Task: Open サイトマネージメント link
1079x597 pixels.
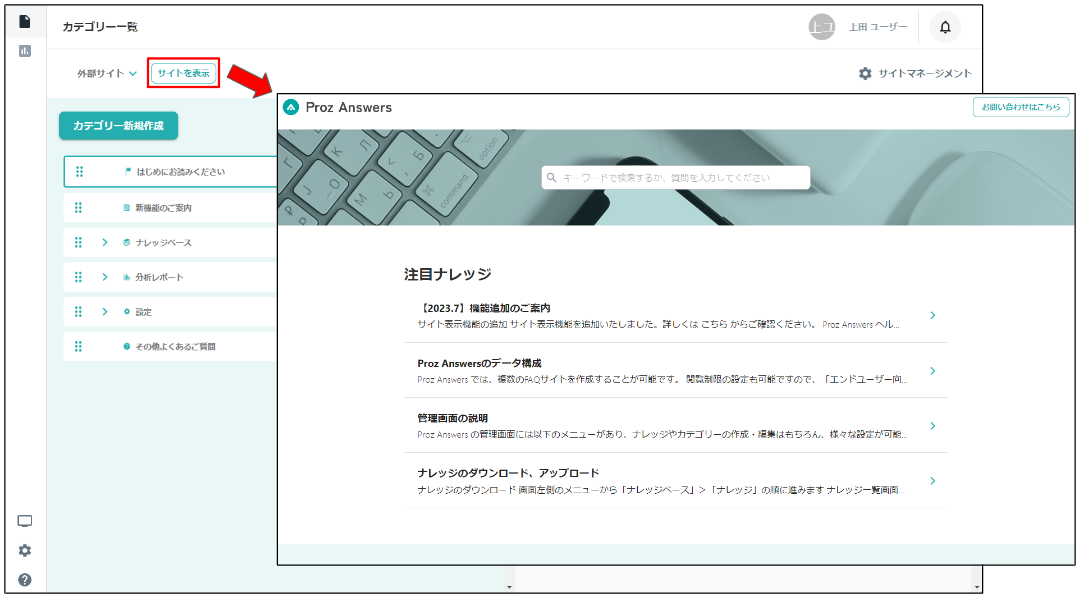Action: [925, 74]
